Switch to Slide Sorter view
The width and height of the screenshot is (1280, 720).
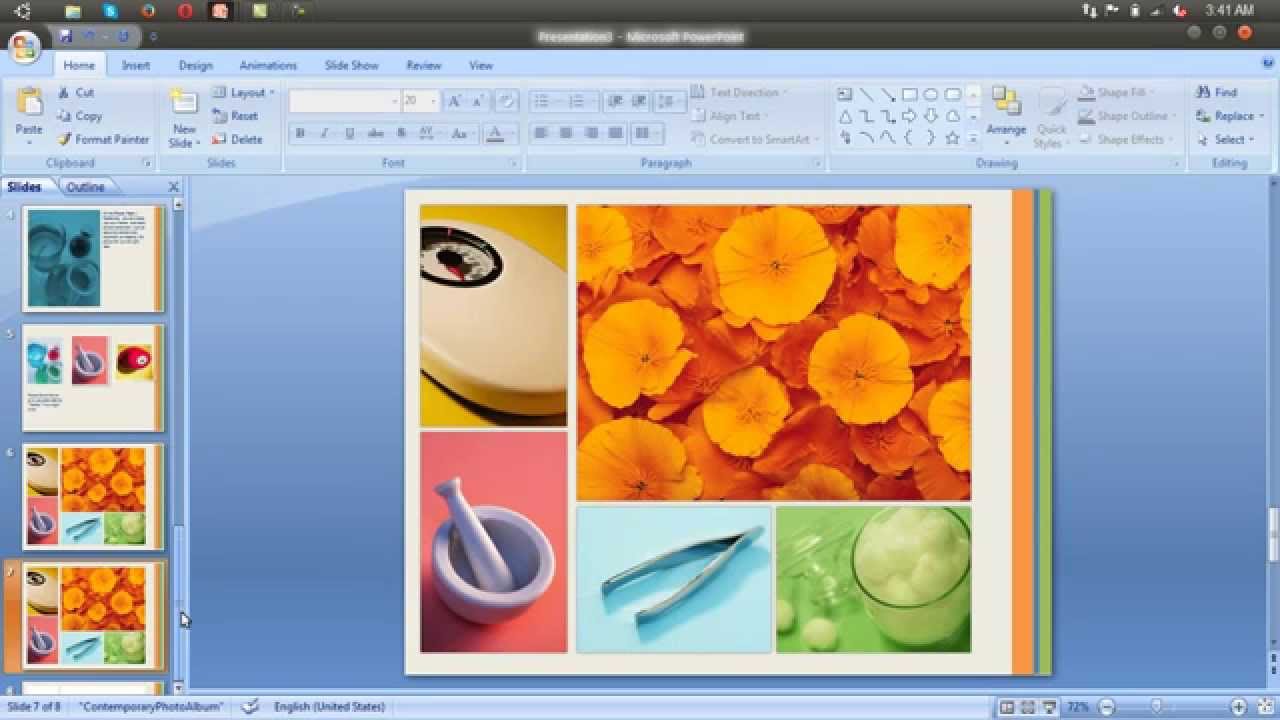pos(1027,707)
